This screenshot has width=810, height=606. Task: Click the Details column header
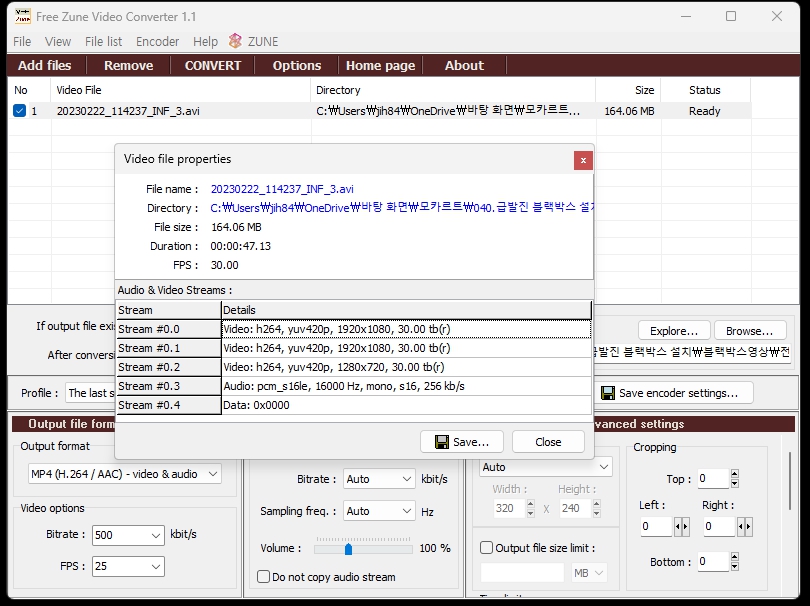click(x=407, y=310)
